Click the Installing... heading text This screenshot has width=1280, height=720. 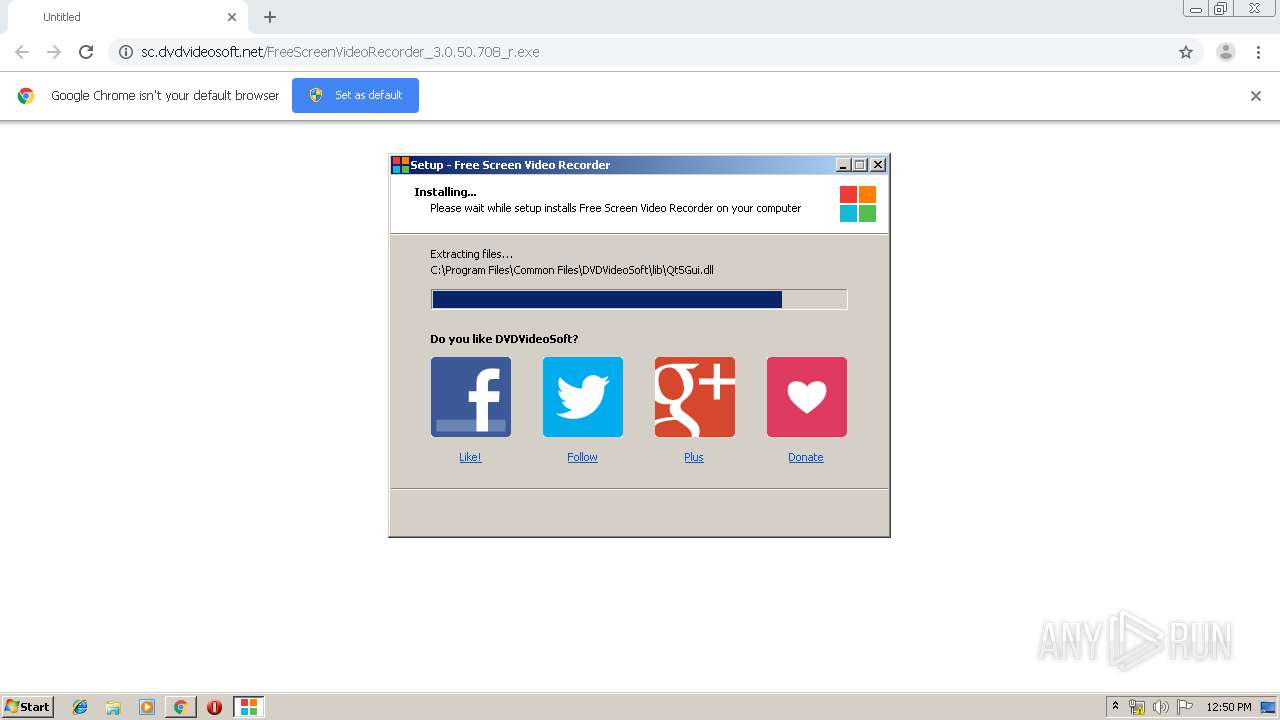pyautogui.click(x=445, y=192)
